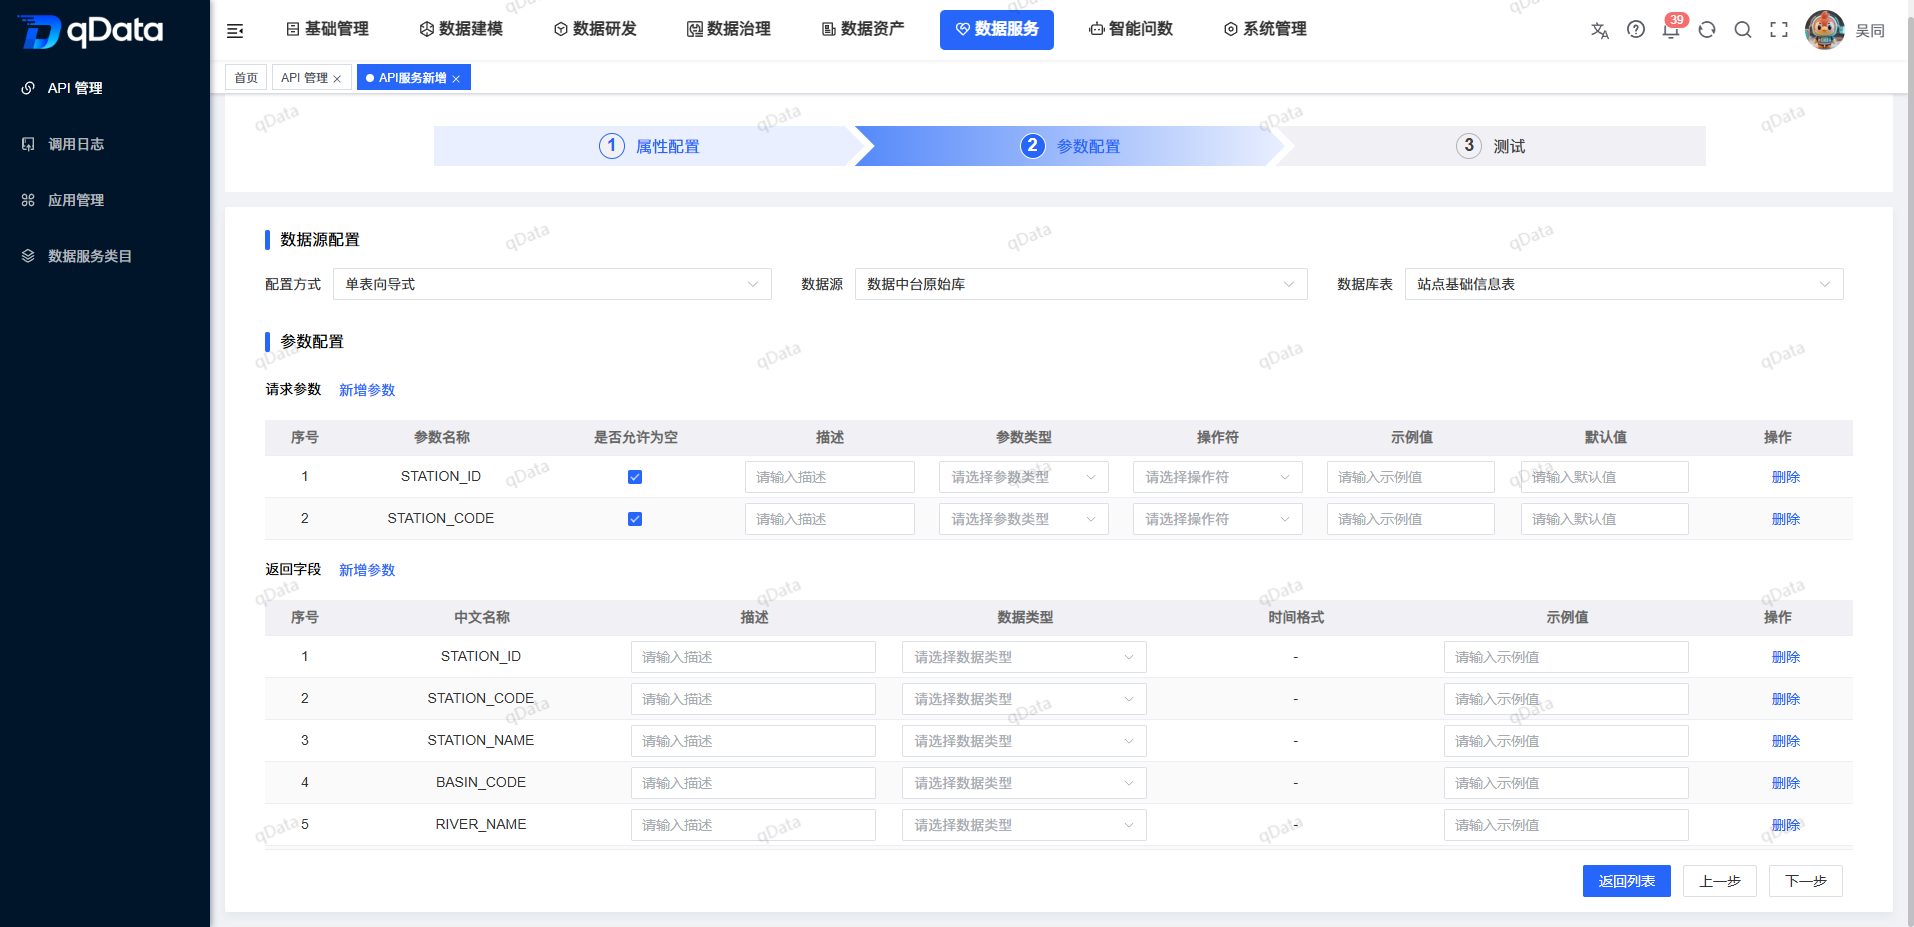The height and width of the screenshot is (927, 1914).
Task: Collapse the sidebar with the hamburger icon
Action: 235,31
